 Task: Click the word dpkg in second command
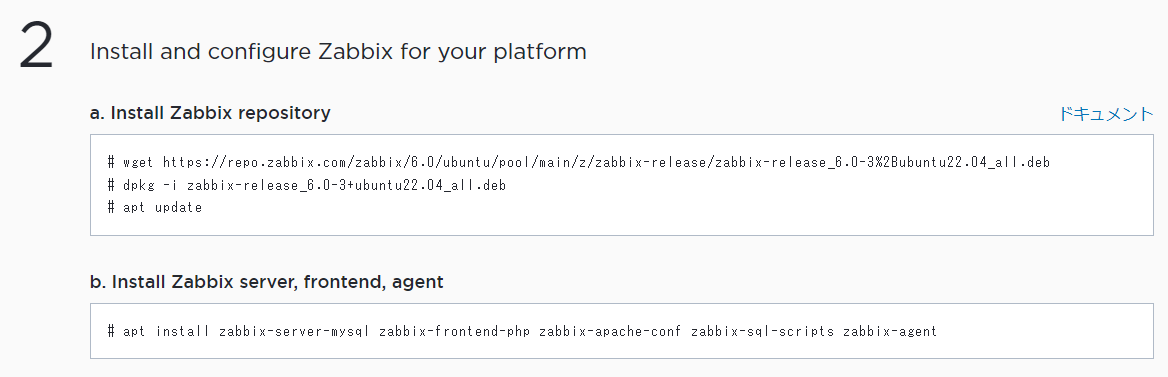click(139, 185)
